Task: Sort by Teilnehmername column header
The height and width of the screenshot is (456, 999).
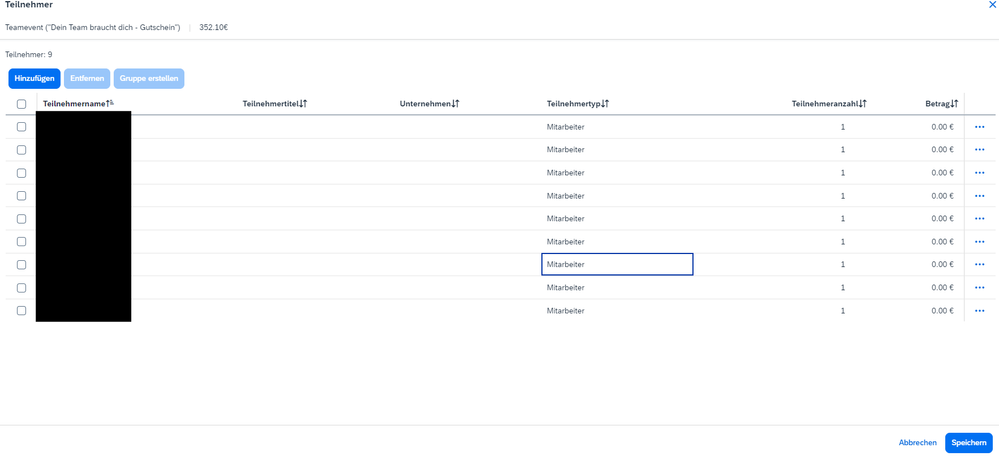Action: pyautogui.click(x=78, y=104)
